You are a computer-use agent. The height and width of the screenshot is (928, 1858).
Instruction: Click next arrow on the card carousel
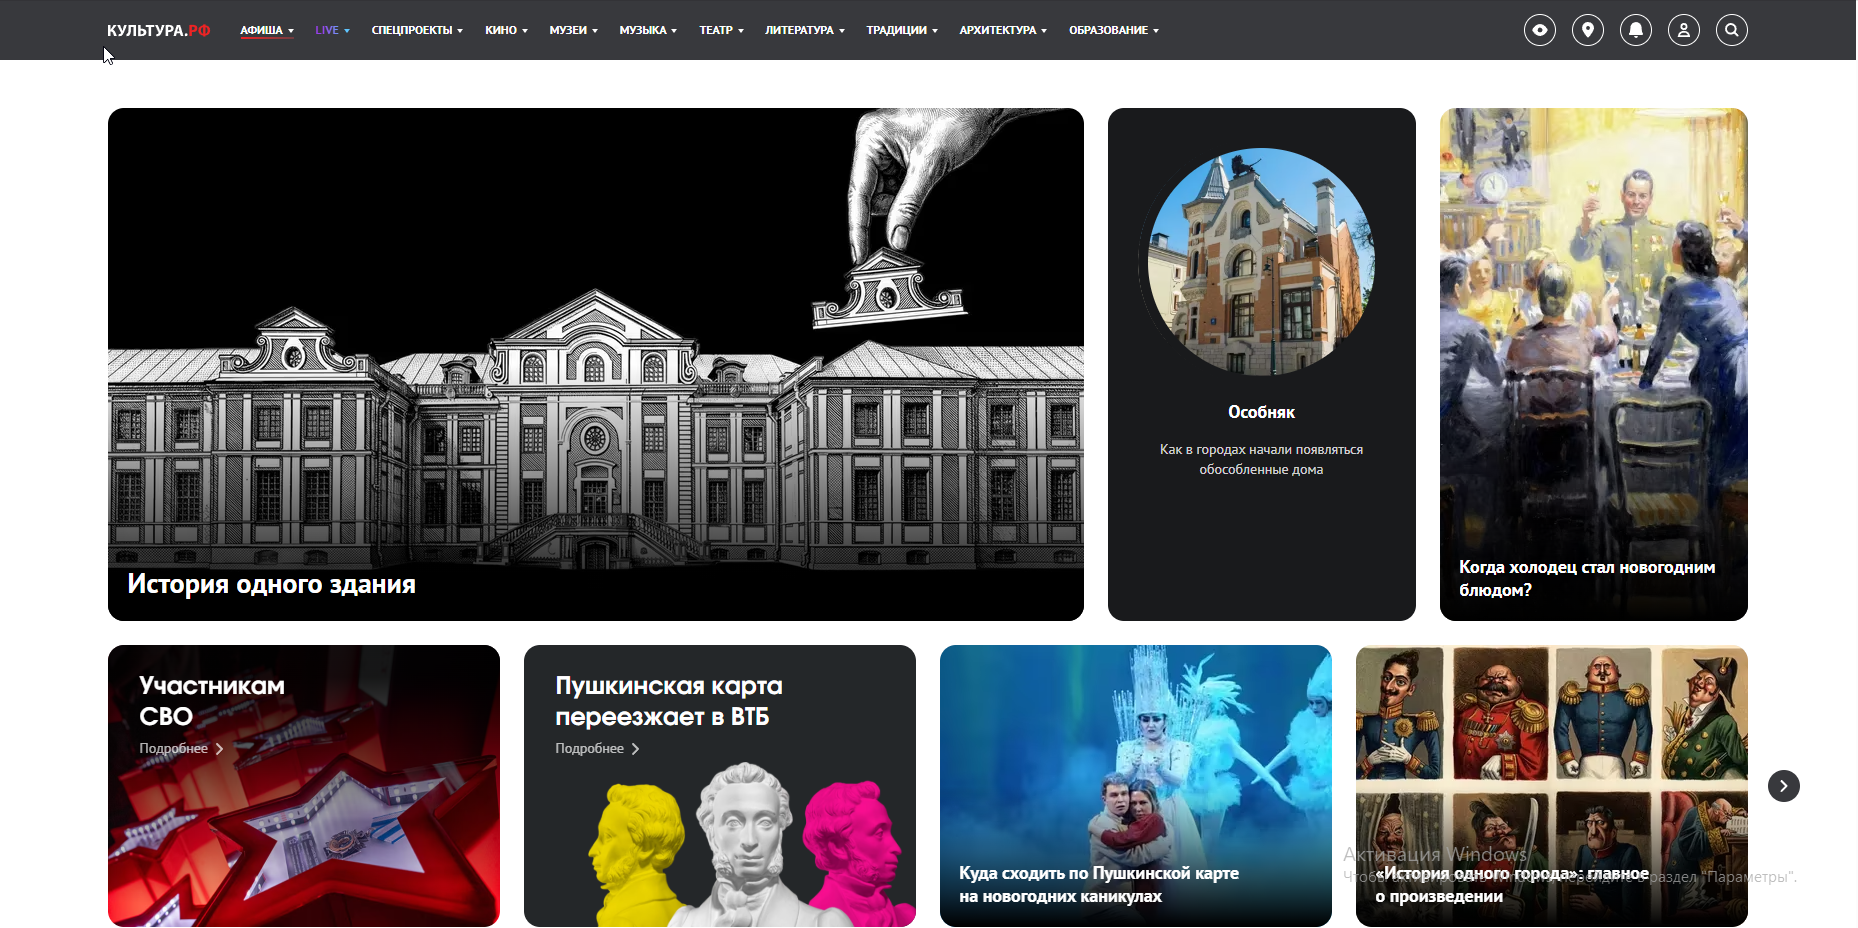pyautogui.click(x=1783, y=786)
